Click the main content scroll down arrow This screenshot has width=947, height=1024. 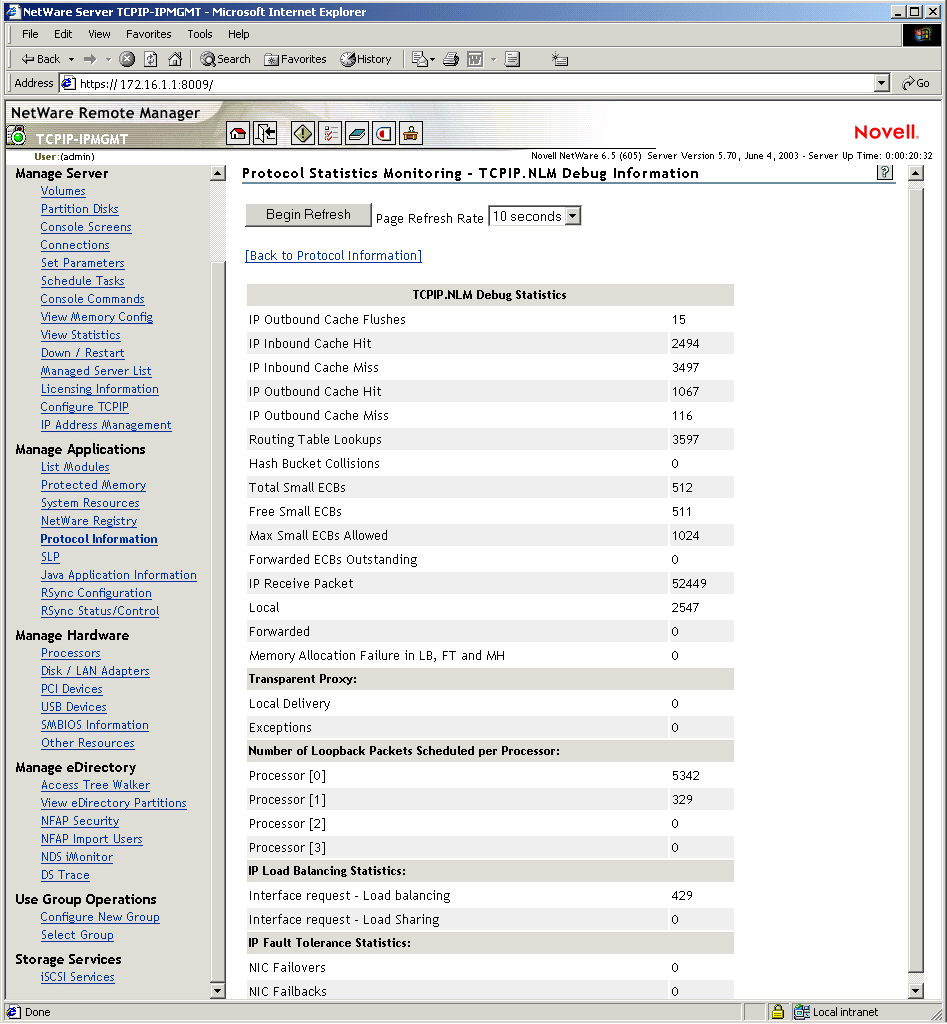click(x=916, y=991)
